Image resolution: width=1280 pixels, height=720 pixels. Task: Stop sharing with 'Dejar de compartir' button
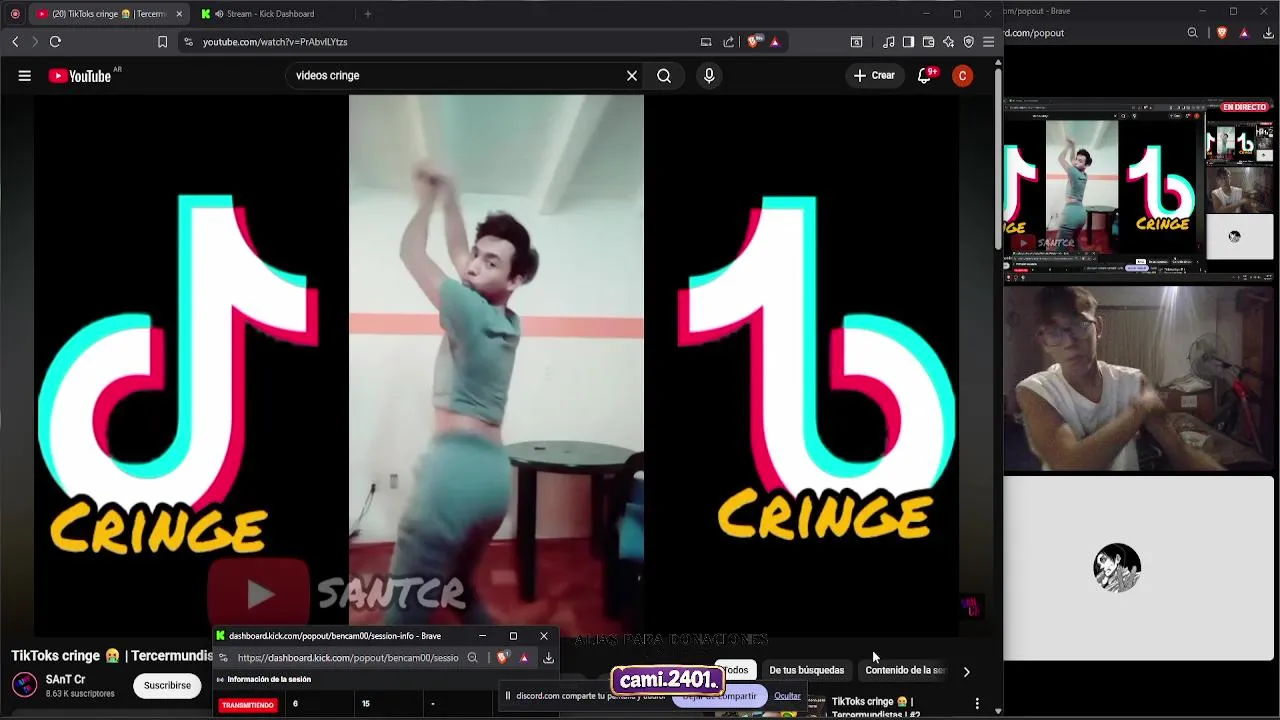pyautogui.click(x=720, y=696)
